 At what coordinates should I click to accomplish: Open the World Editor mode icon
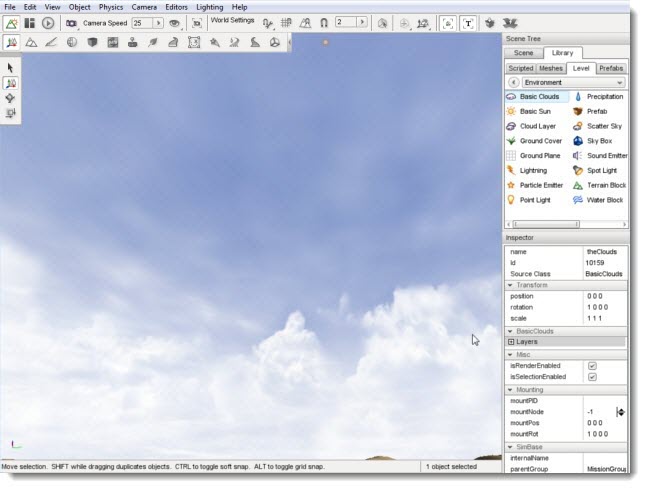pyautogui.click(x=12, y=23)
